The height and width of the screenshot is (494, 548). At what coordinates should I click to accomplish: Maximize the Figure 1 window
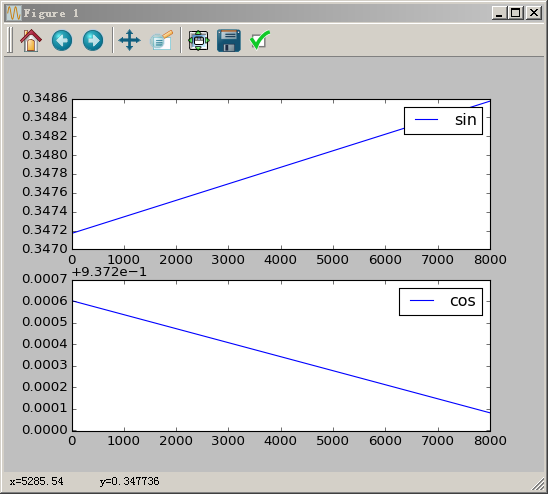point(516,13)
